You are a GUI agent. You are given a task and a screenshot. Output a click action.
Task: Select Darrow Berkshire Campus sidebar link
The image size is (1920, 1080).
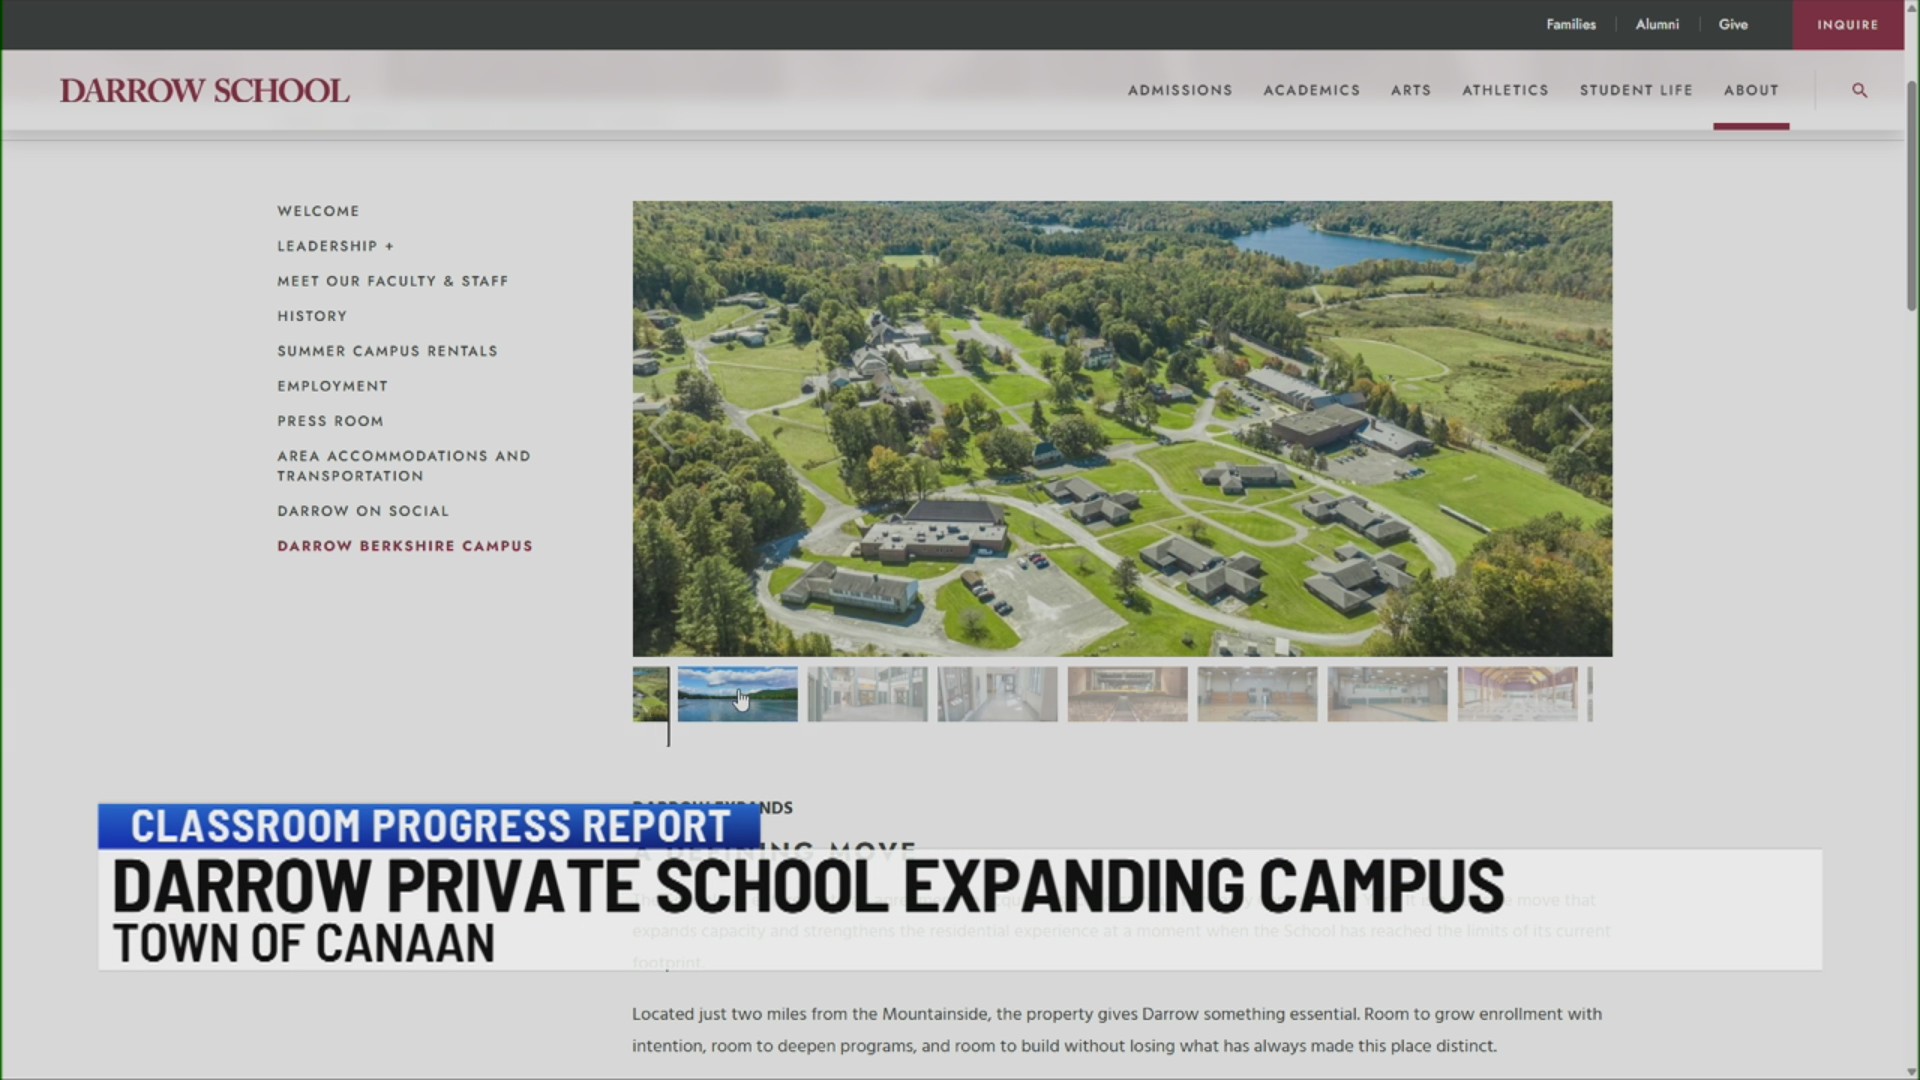(x=405, y=546)
